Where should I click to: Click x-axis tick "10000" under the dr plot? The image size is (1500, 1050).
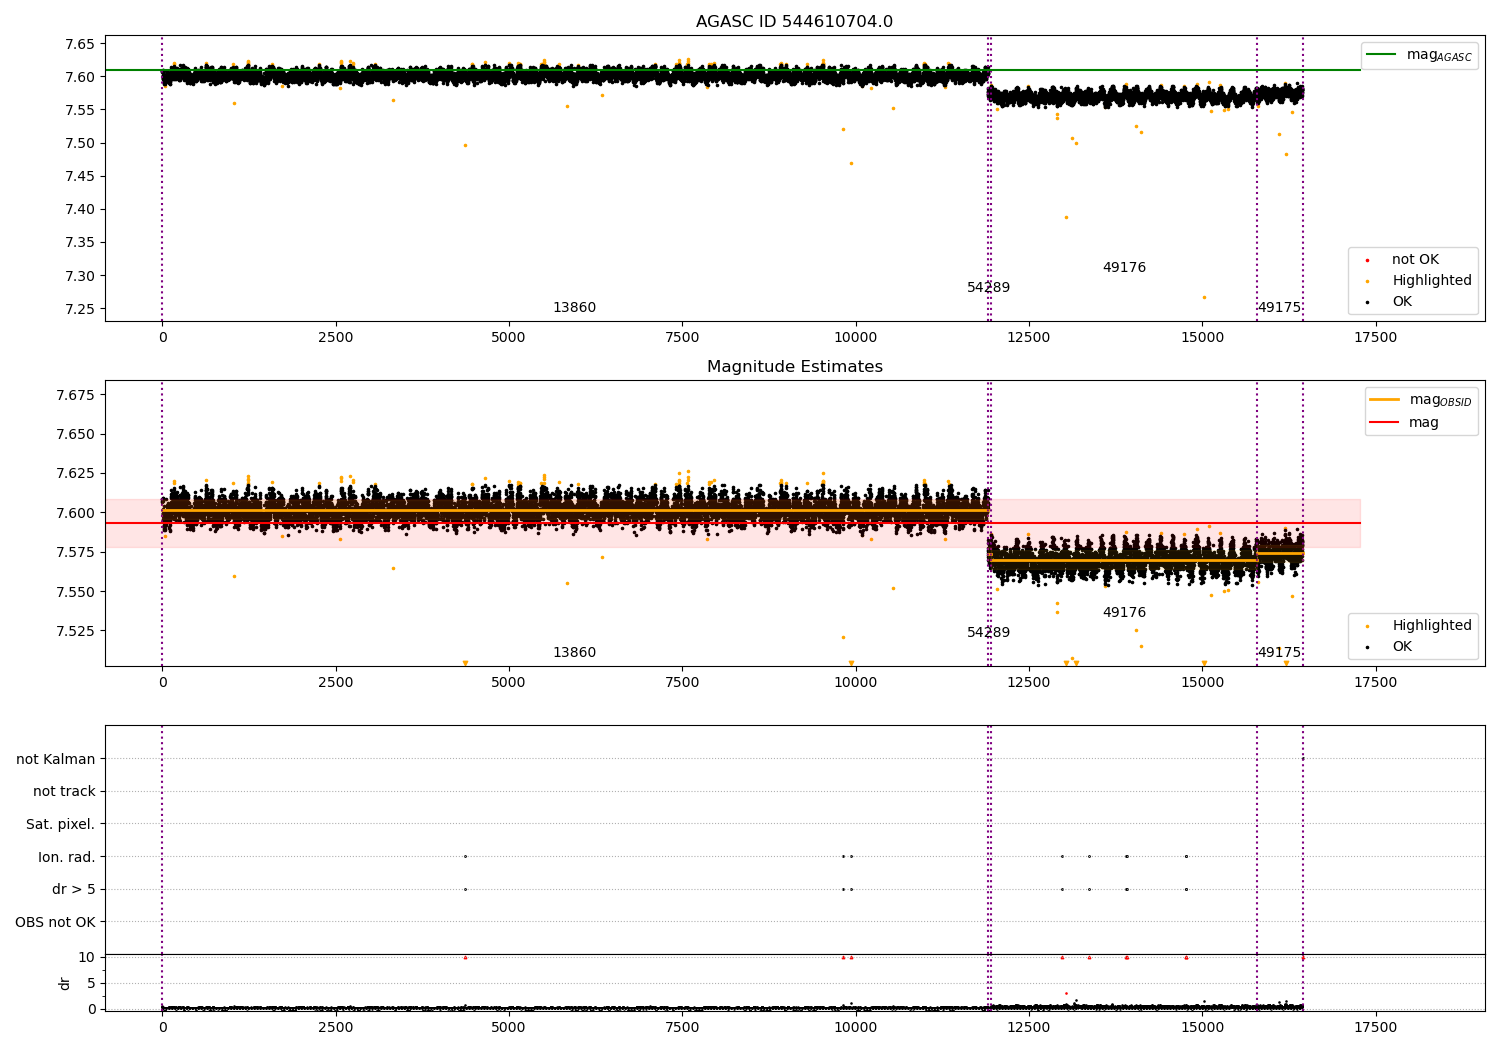coord(856,1028)
